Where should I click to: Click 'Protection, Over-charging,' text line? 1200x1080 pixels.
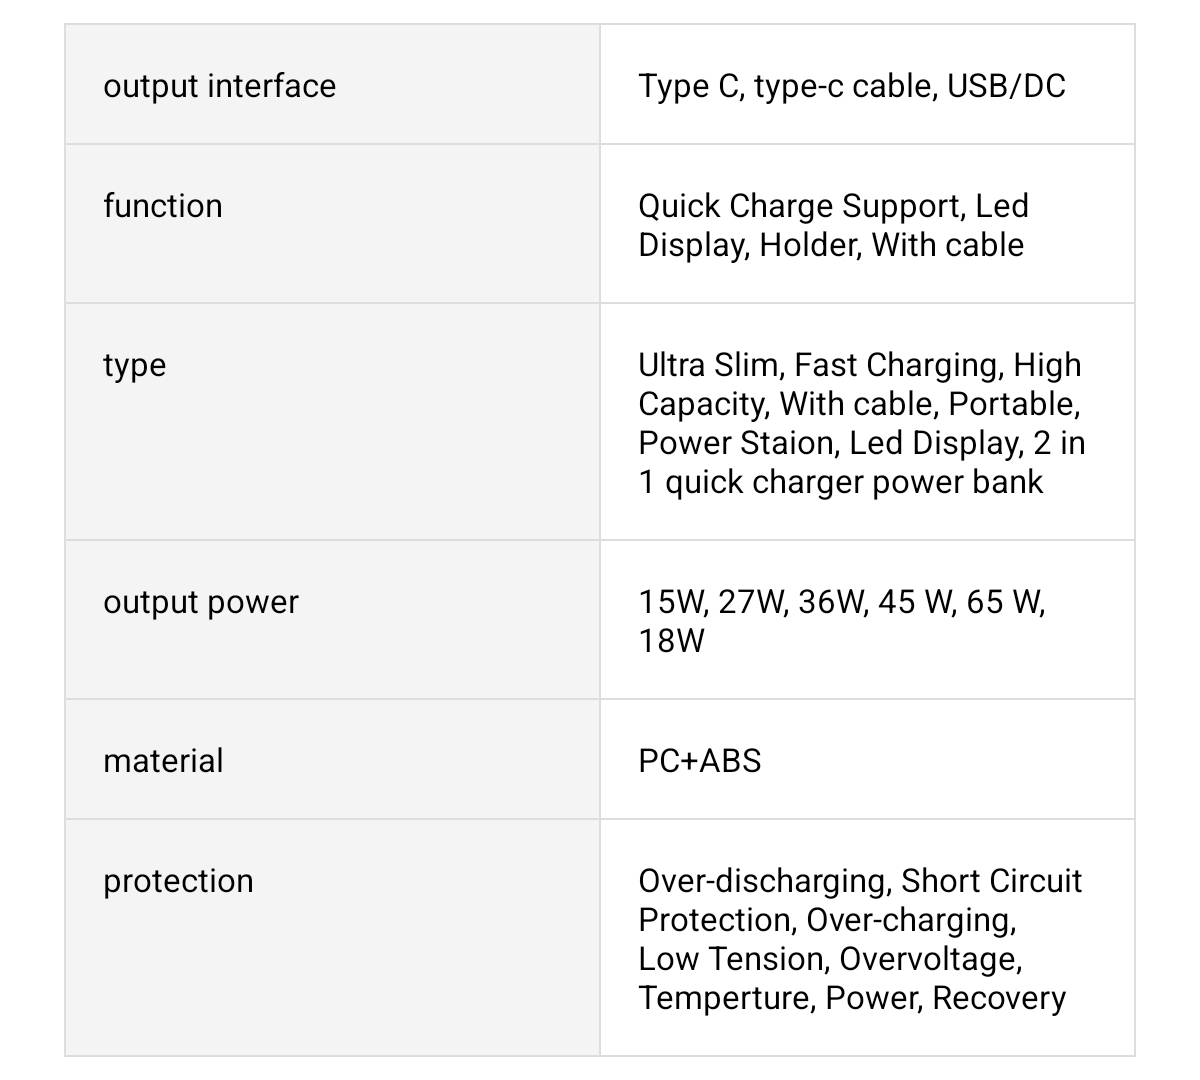click(827, 920)
